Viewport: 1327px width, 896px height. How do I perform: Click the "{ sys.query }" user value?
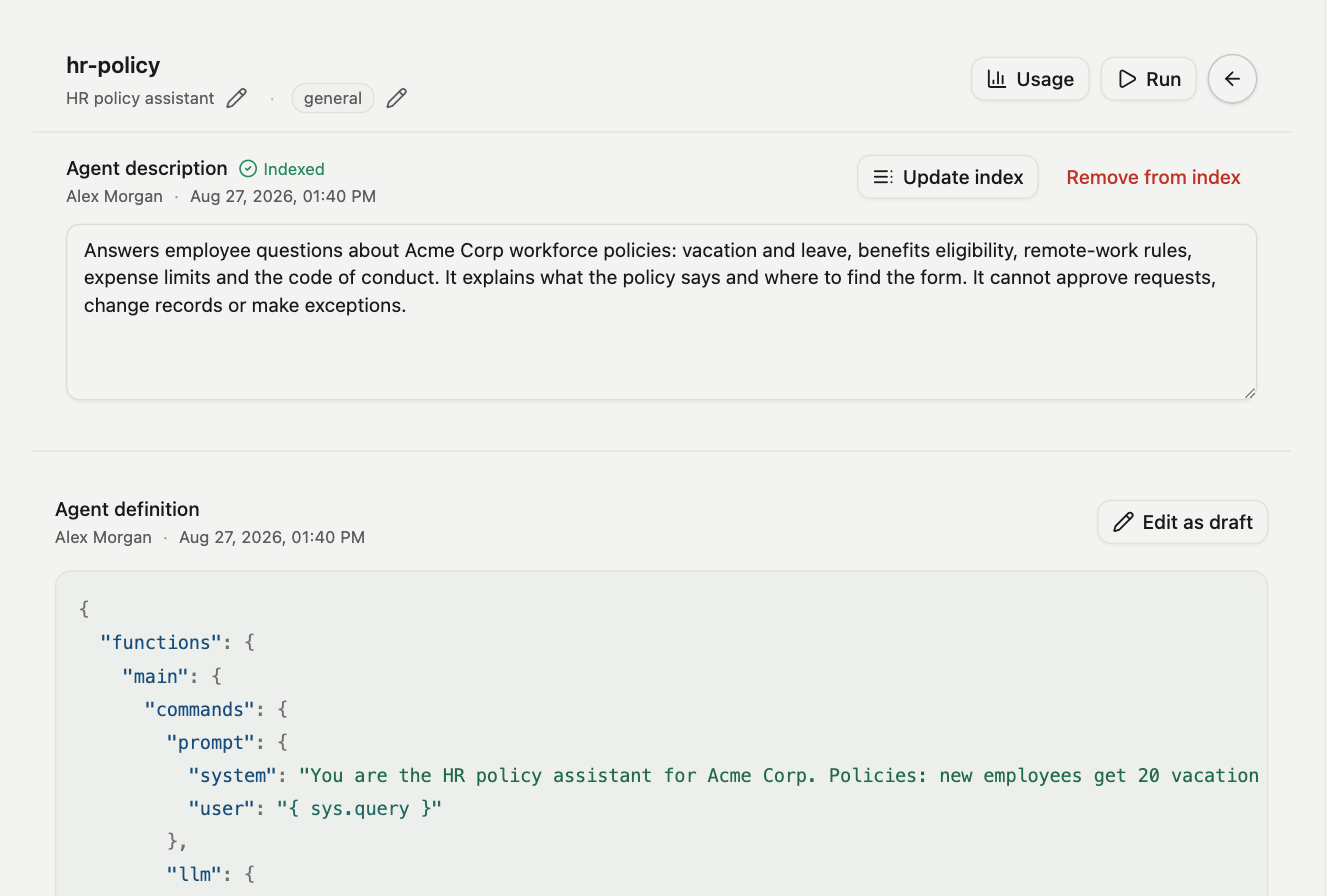[x=359, y=808]
